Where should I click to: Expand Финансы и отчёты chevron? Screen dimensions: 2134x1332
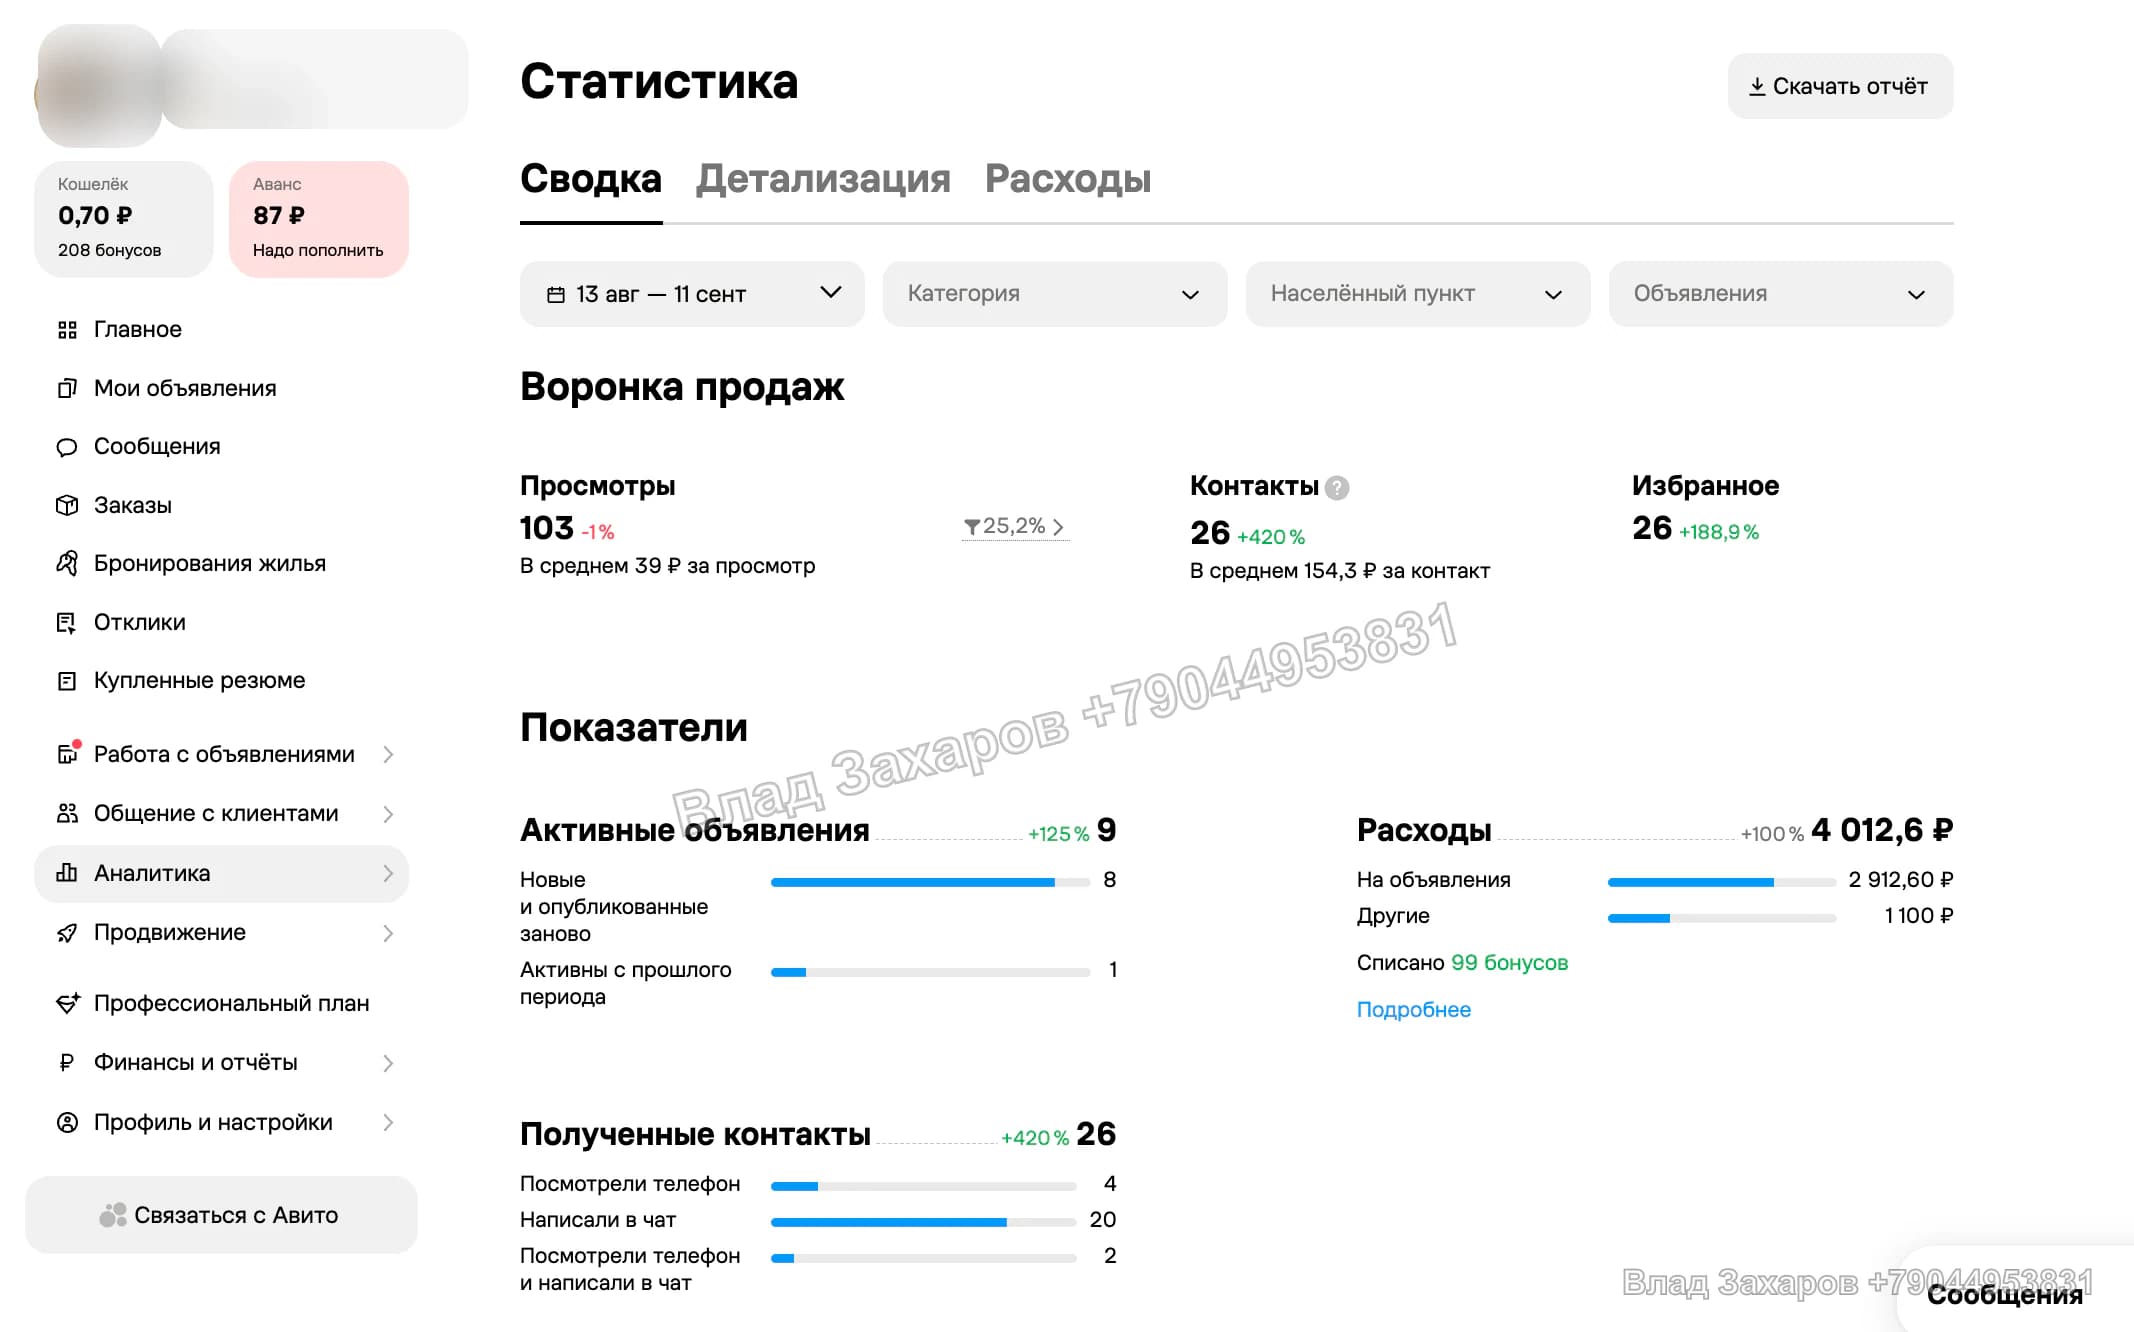(x=388, y=1063)
